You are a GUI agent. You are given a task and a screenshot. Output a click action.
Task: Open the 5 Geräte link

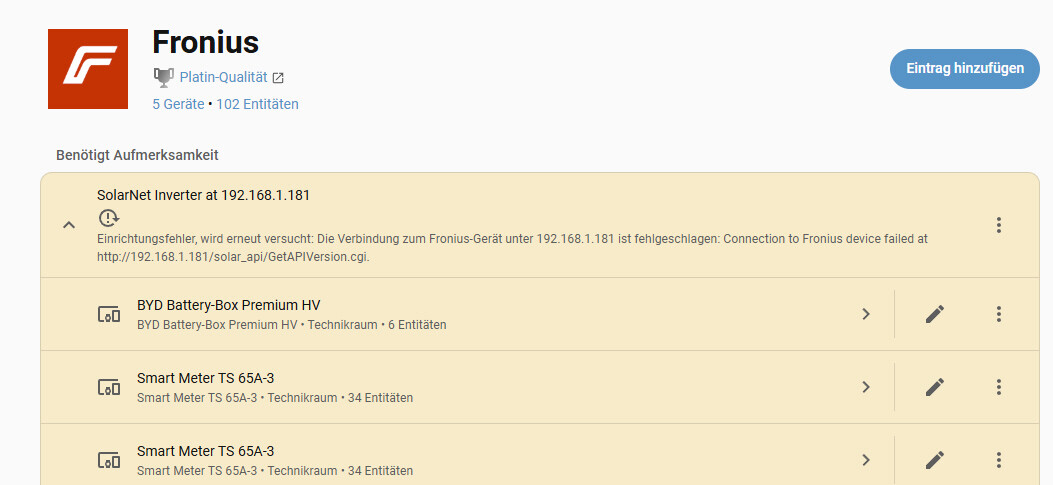pos(178,104)
